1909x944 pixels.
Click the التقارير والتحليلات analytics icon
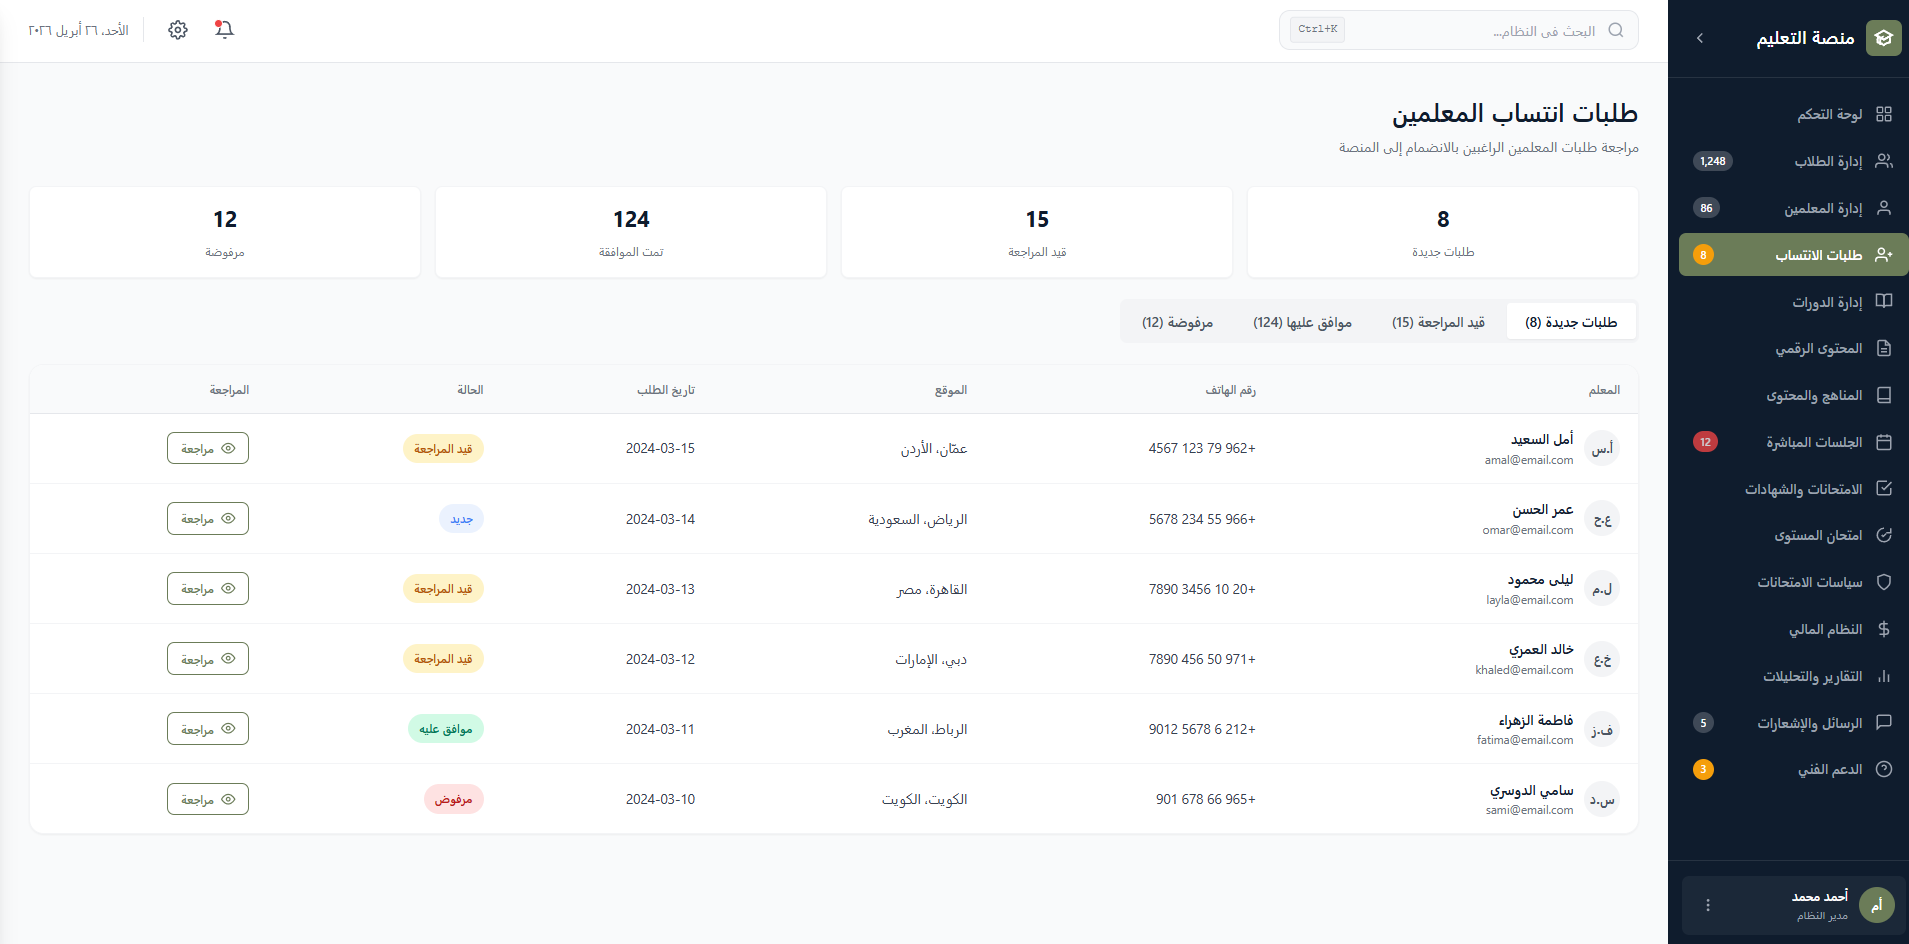(1884, 676)
